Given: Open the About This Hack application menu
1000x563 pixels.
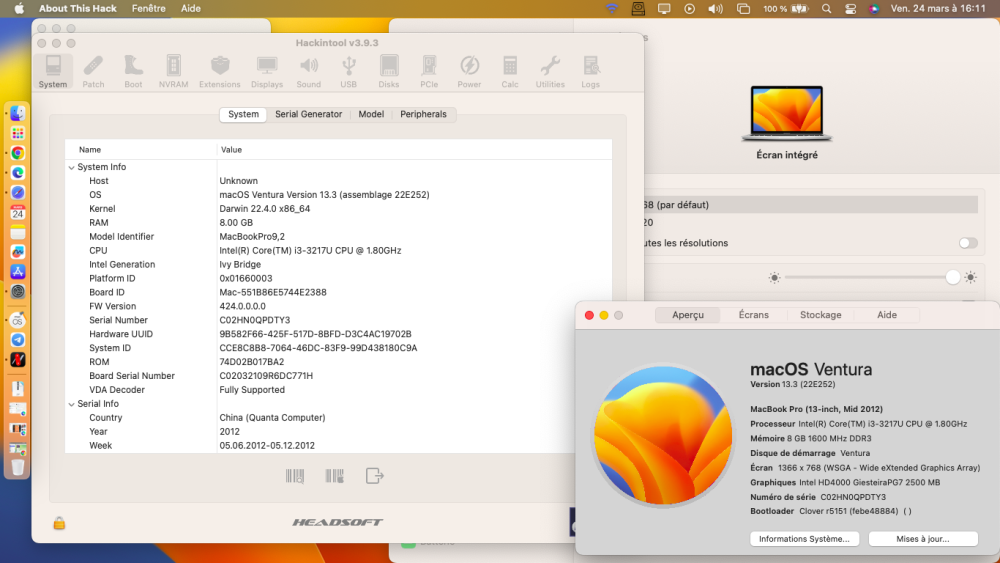Looking at the screenshot, I should (x=78, y=8).
